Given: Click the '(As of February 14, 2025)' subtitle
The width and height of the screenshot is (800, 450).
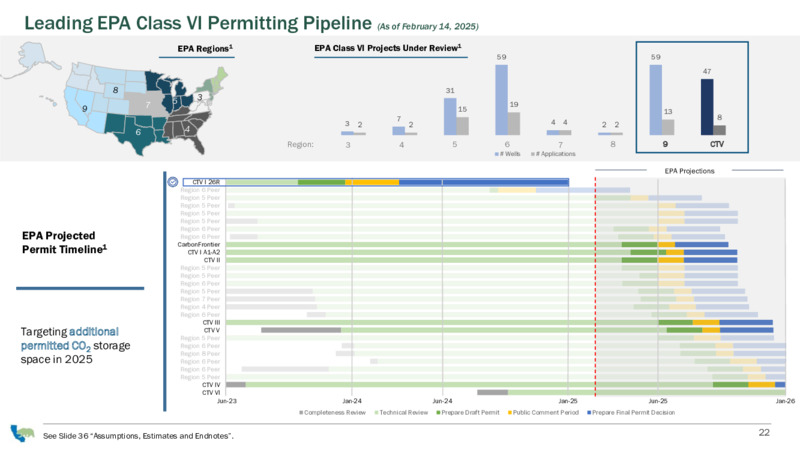Looking at the screenshot, I should [x=428, y=27].
